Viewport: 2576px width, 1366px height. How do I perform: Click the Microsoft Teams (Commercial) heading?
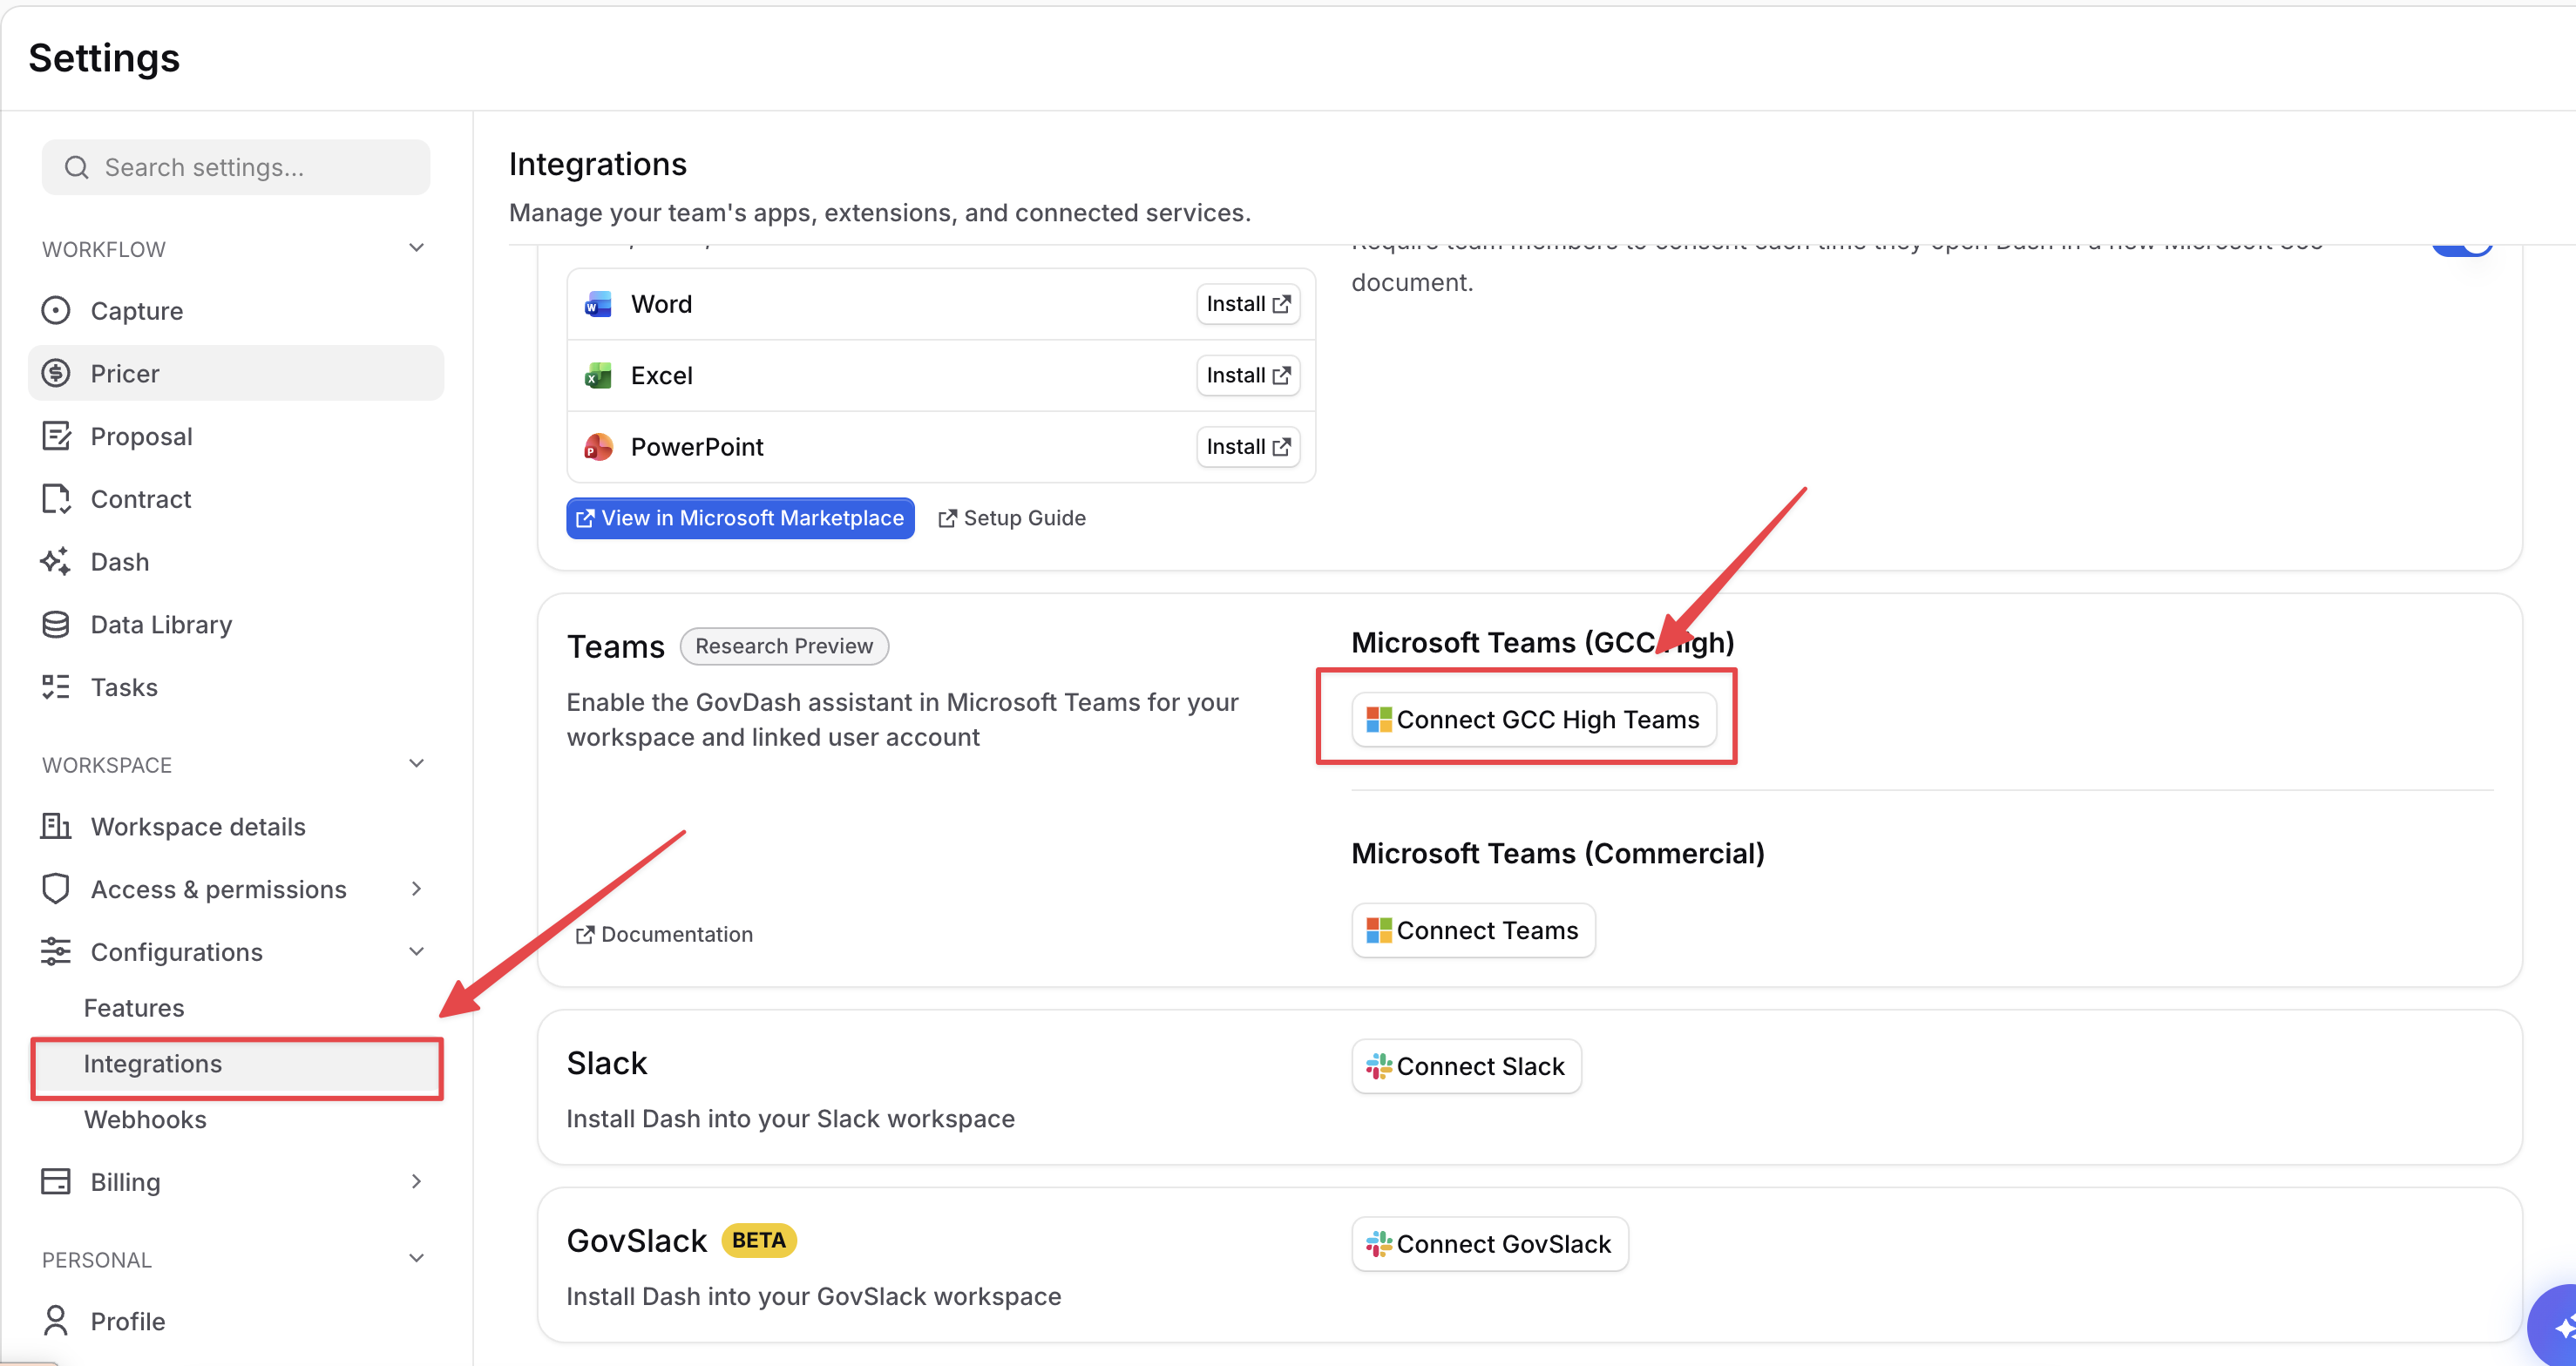[1558, 853]
